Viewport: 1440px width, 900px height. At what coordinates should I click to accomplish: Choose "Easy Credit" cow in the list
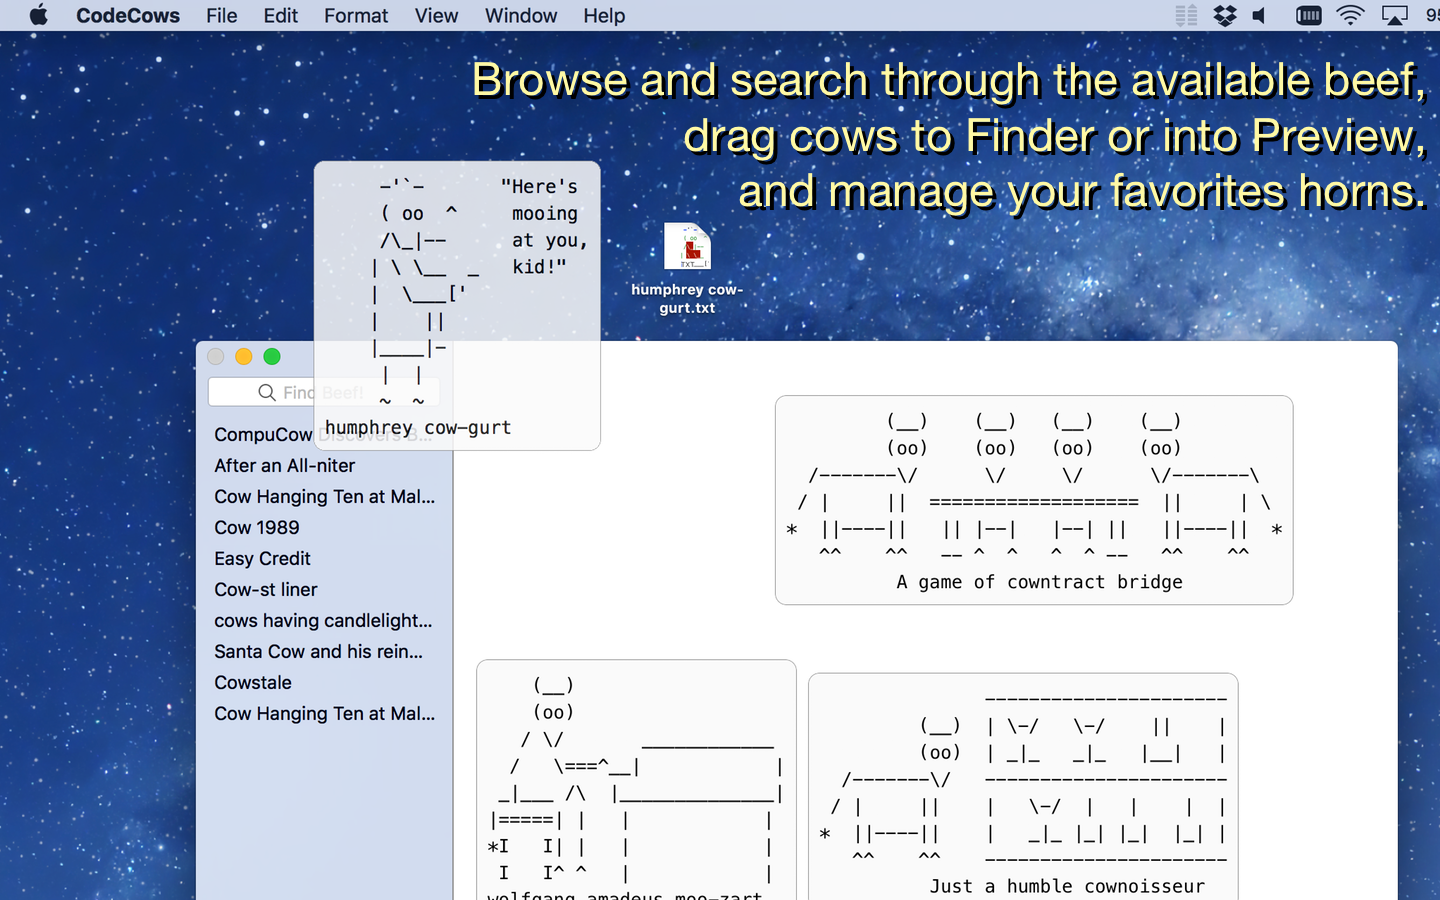coord(263,558)
